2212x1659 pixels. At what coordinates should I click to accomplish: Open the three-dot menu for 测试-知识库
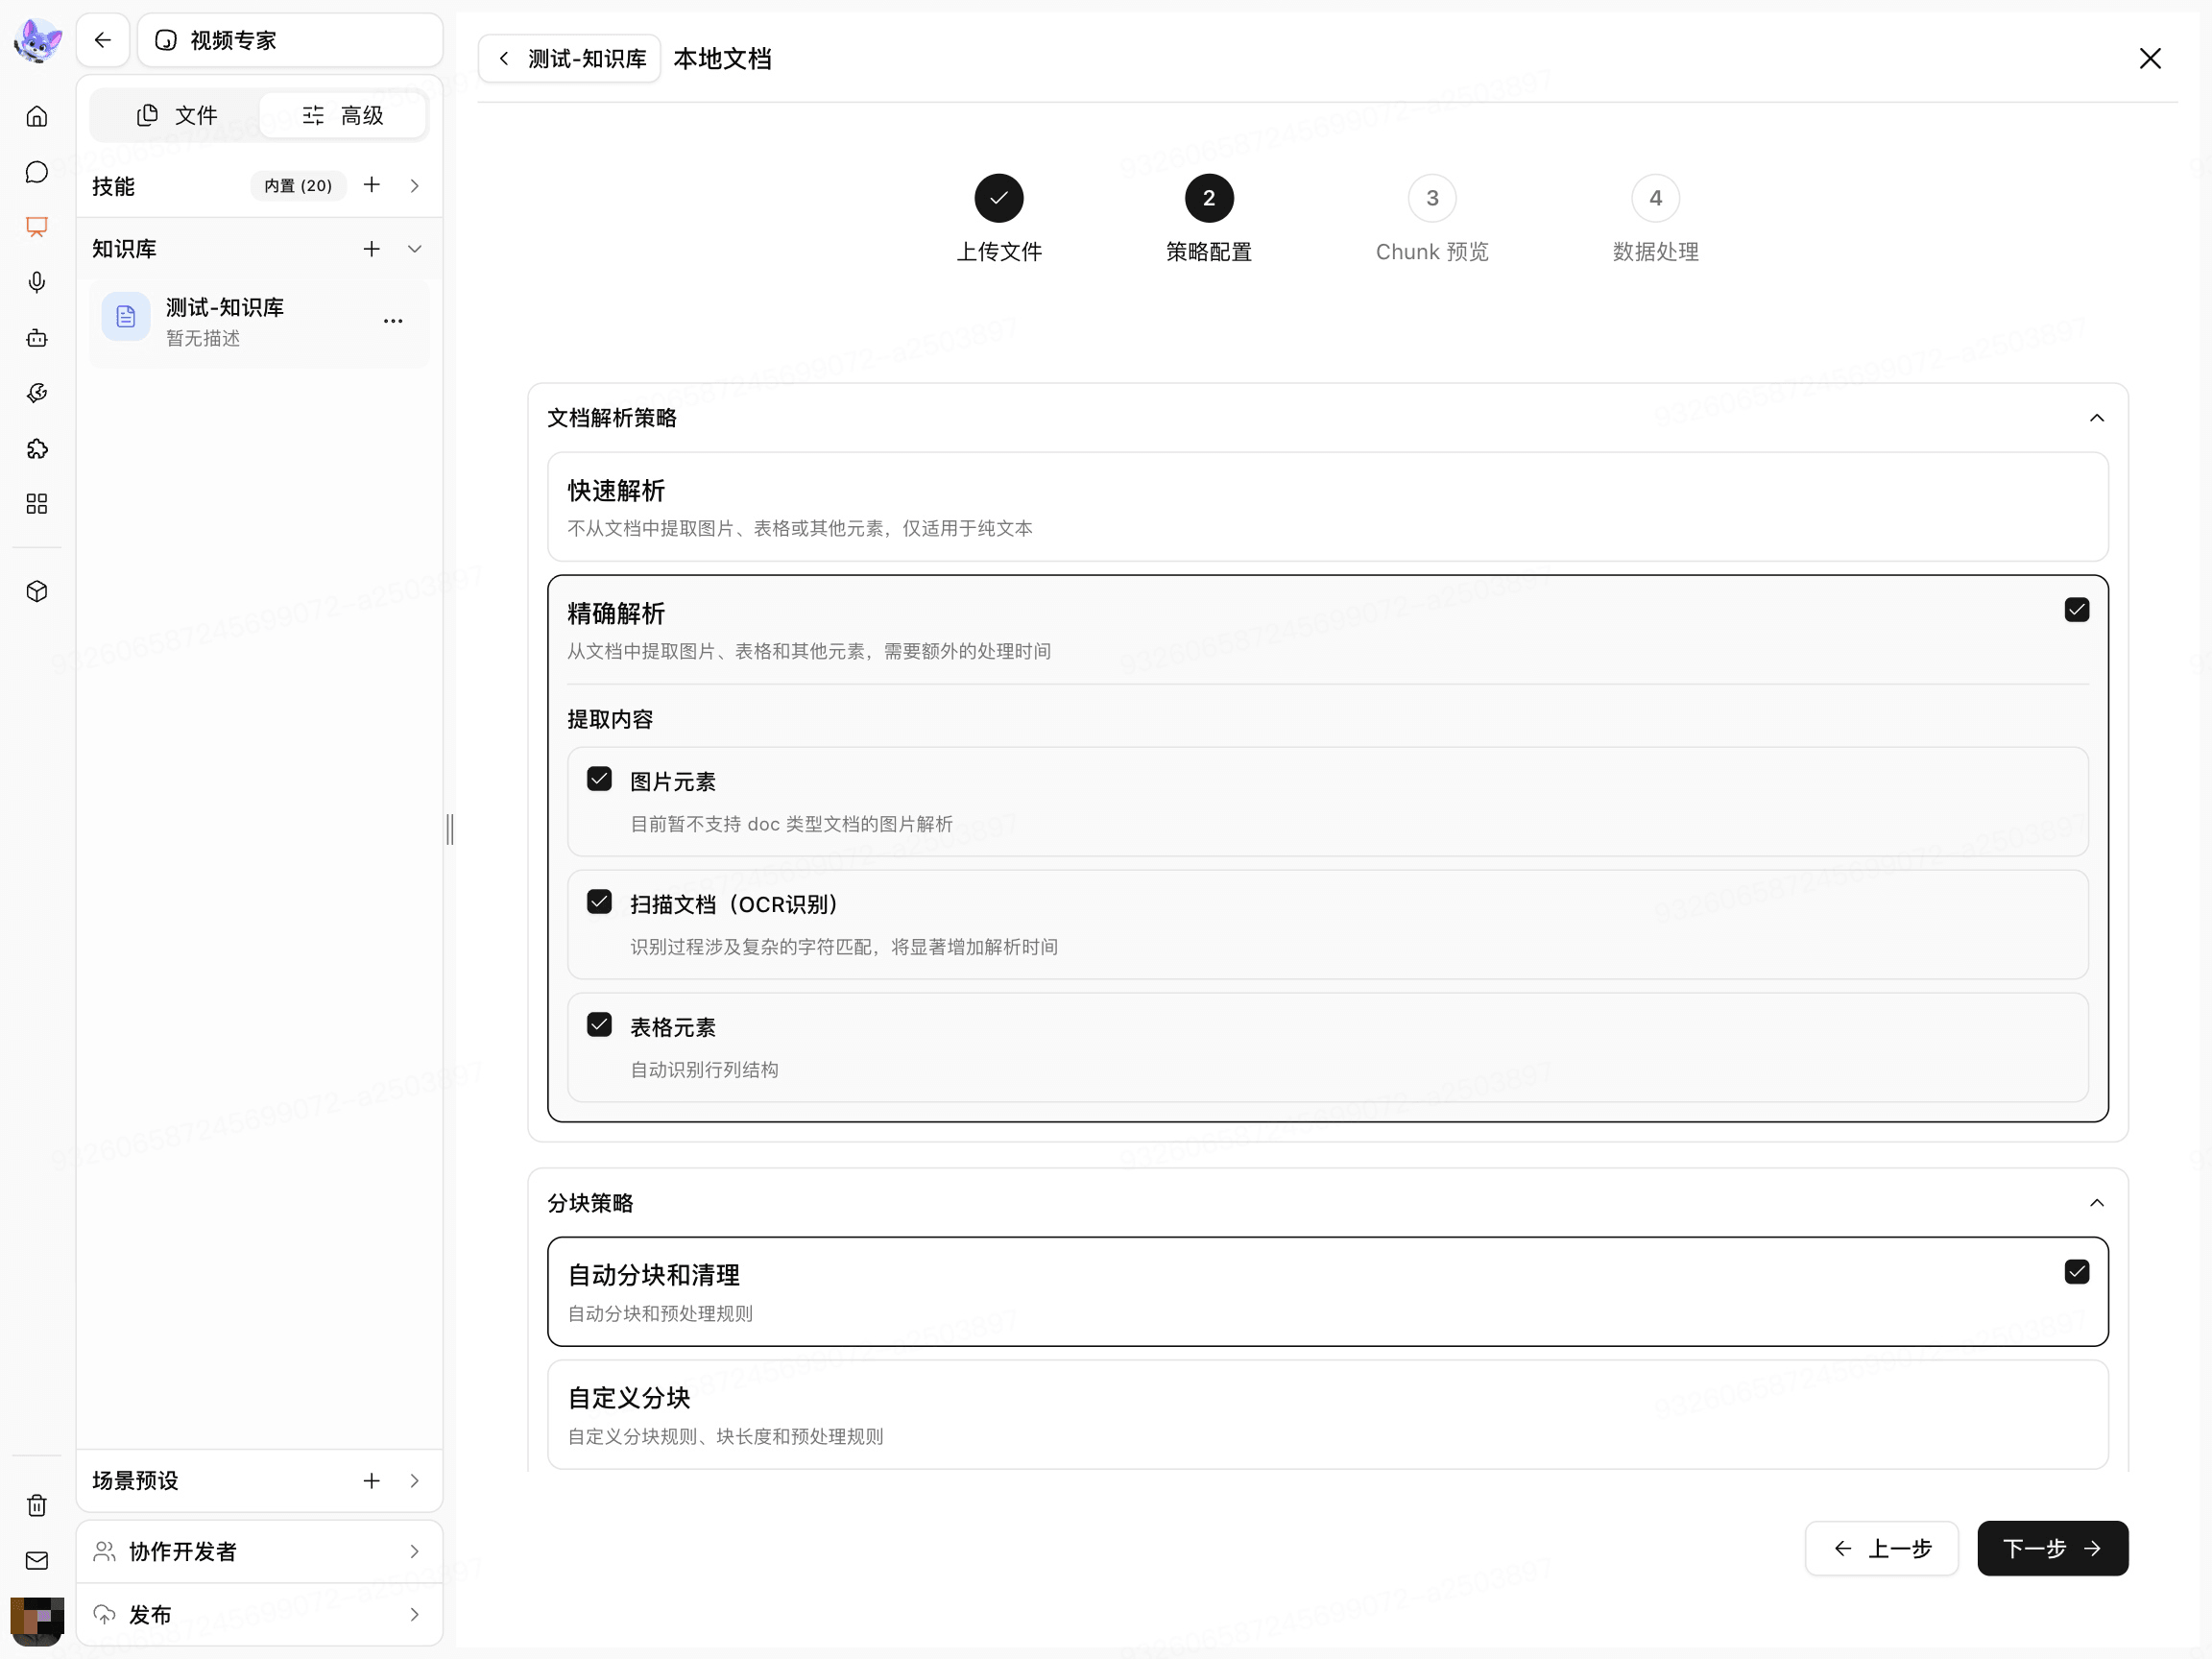pos(393,321)
